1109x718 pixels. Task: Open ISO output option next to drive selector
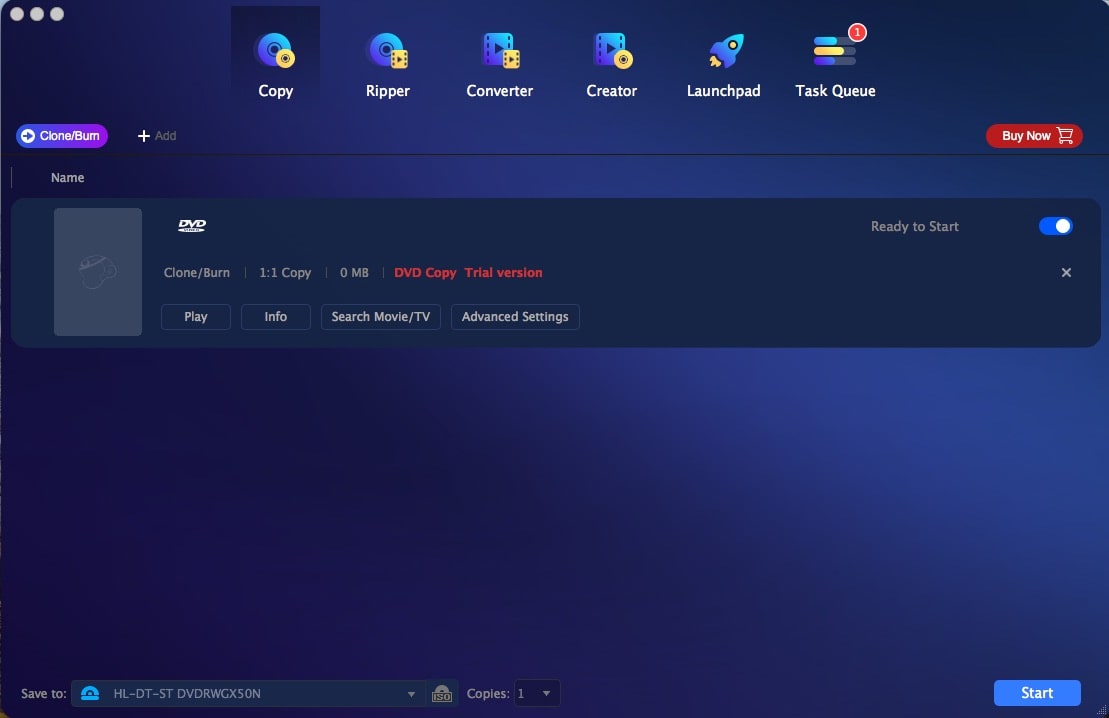[x=442, y=692]
